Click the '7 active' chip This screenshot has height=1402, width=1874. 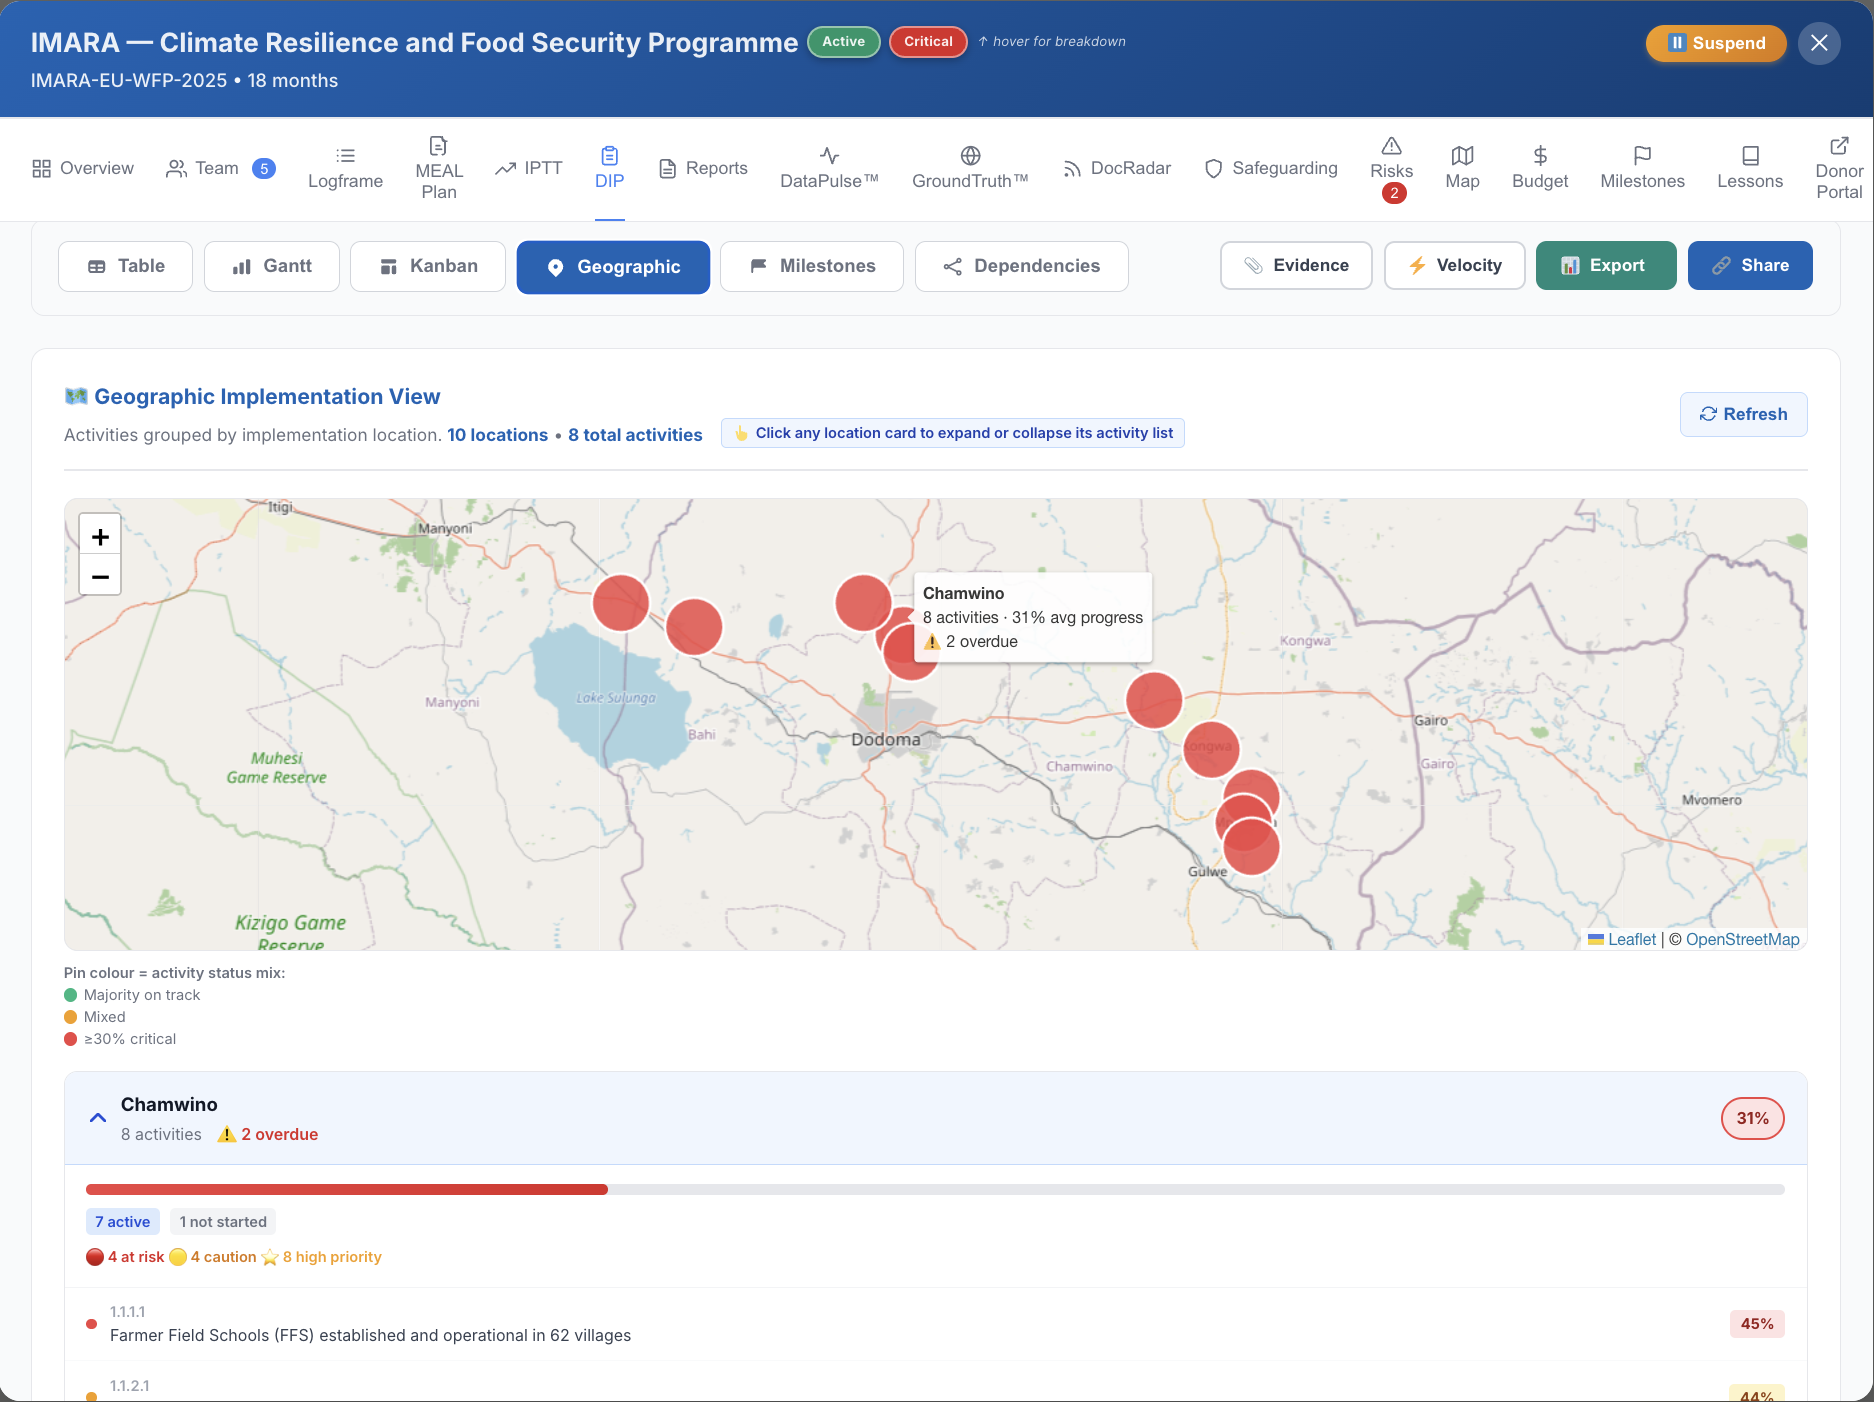pos(123,1222)
